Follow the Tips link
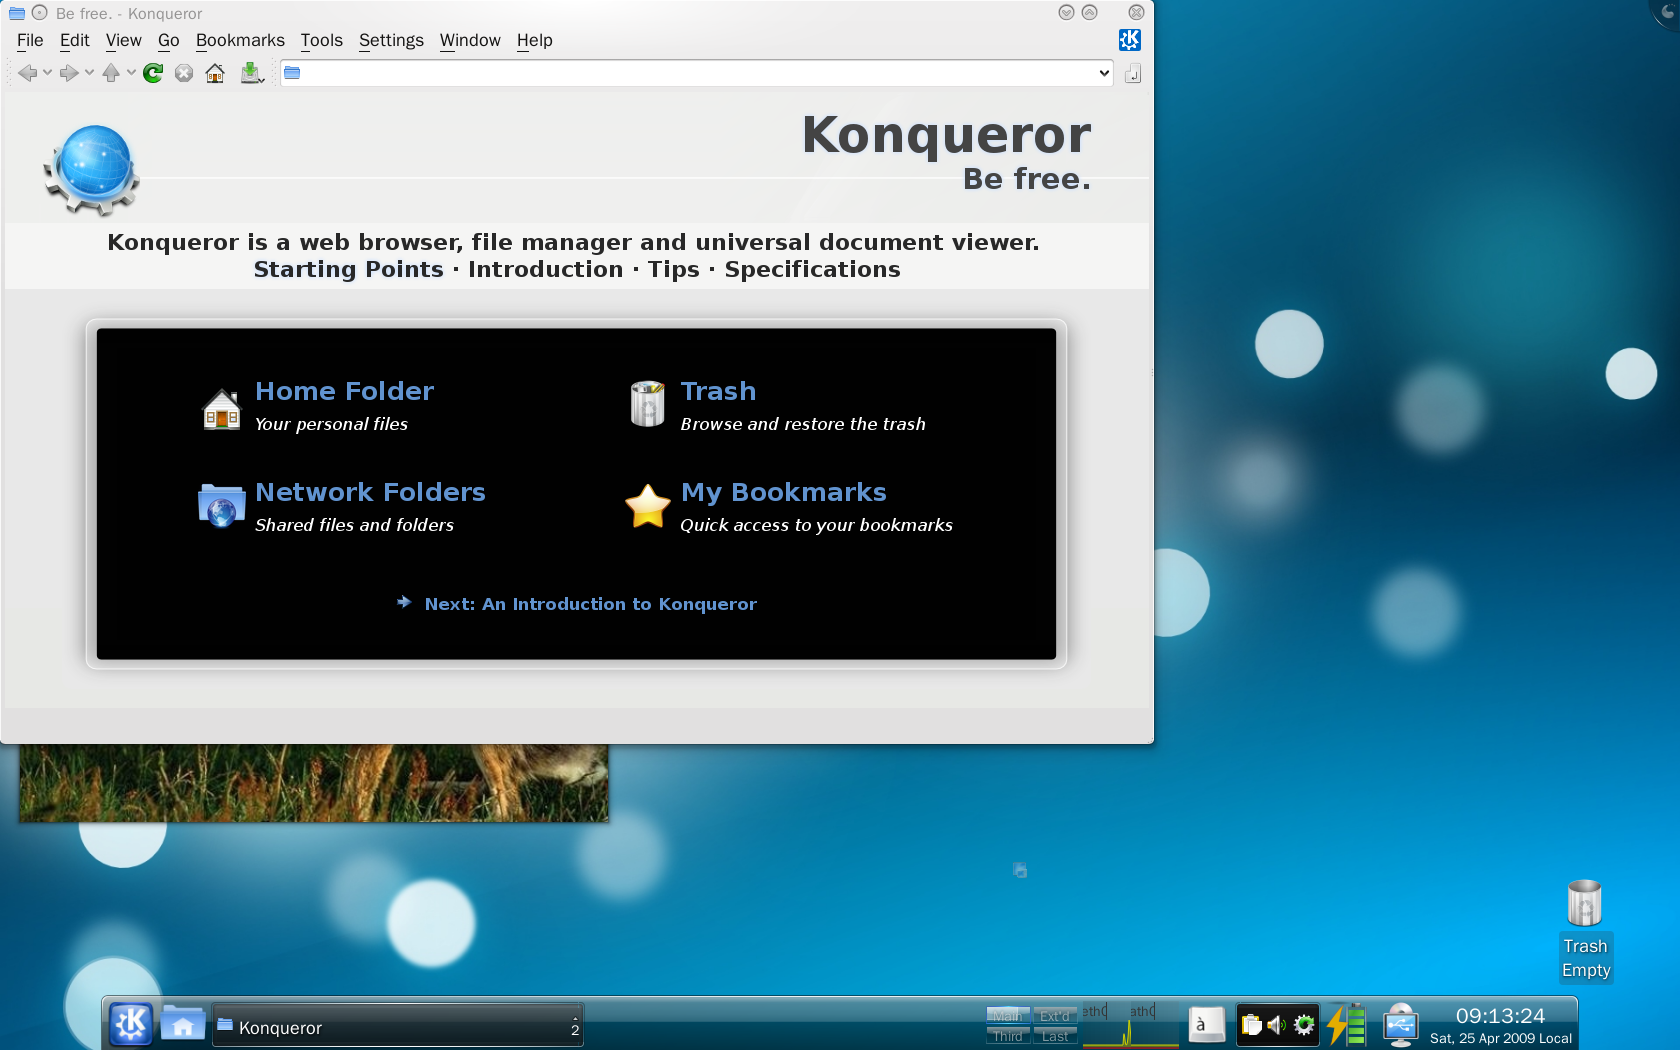Viewport: 1680px width, 1050px height. pos(674,269)
